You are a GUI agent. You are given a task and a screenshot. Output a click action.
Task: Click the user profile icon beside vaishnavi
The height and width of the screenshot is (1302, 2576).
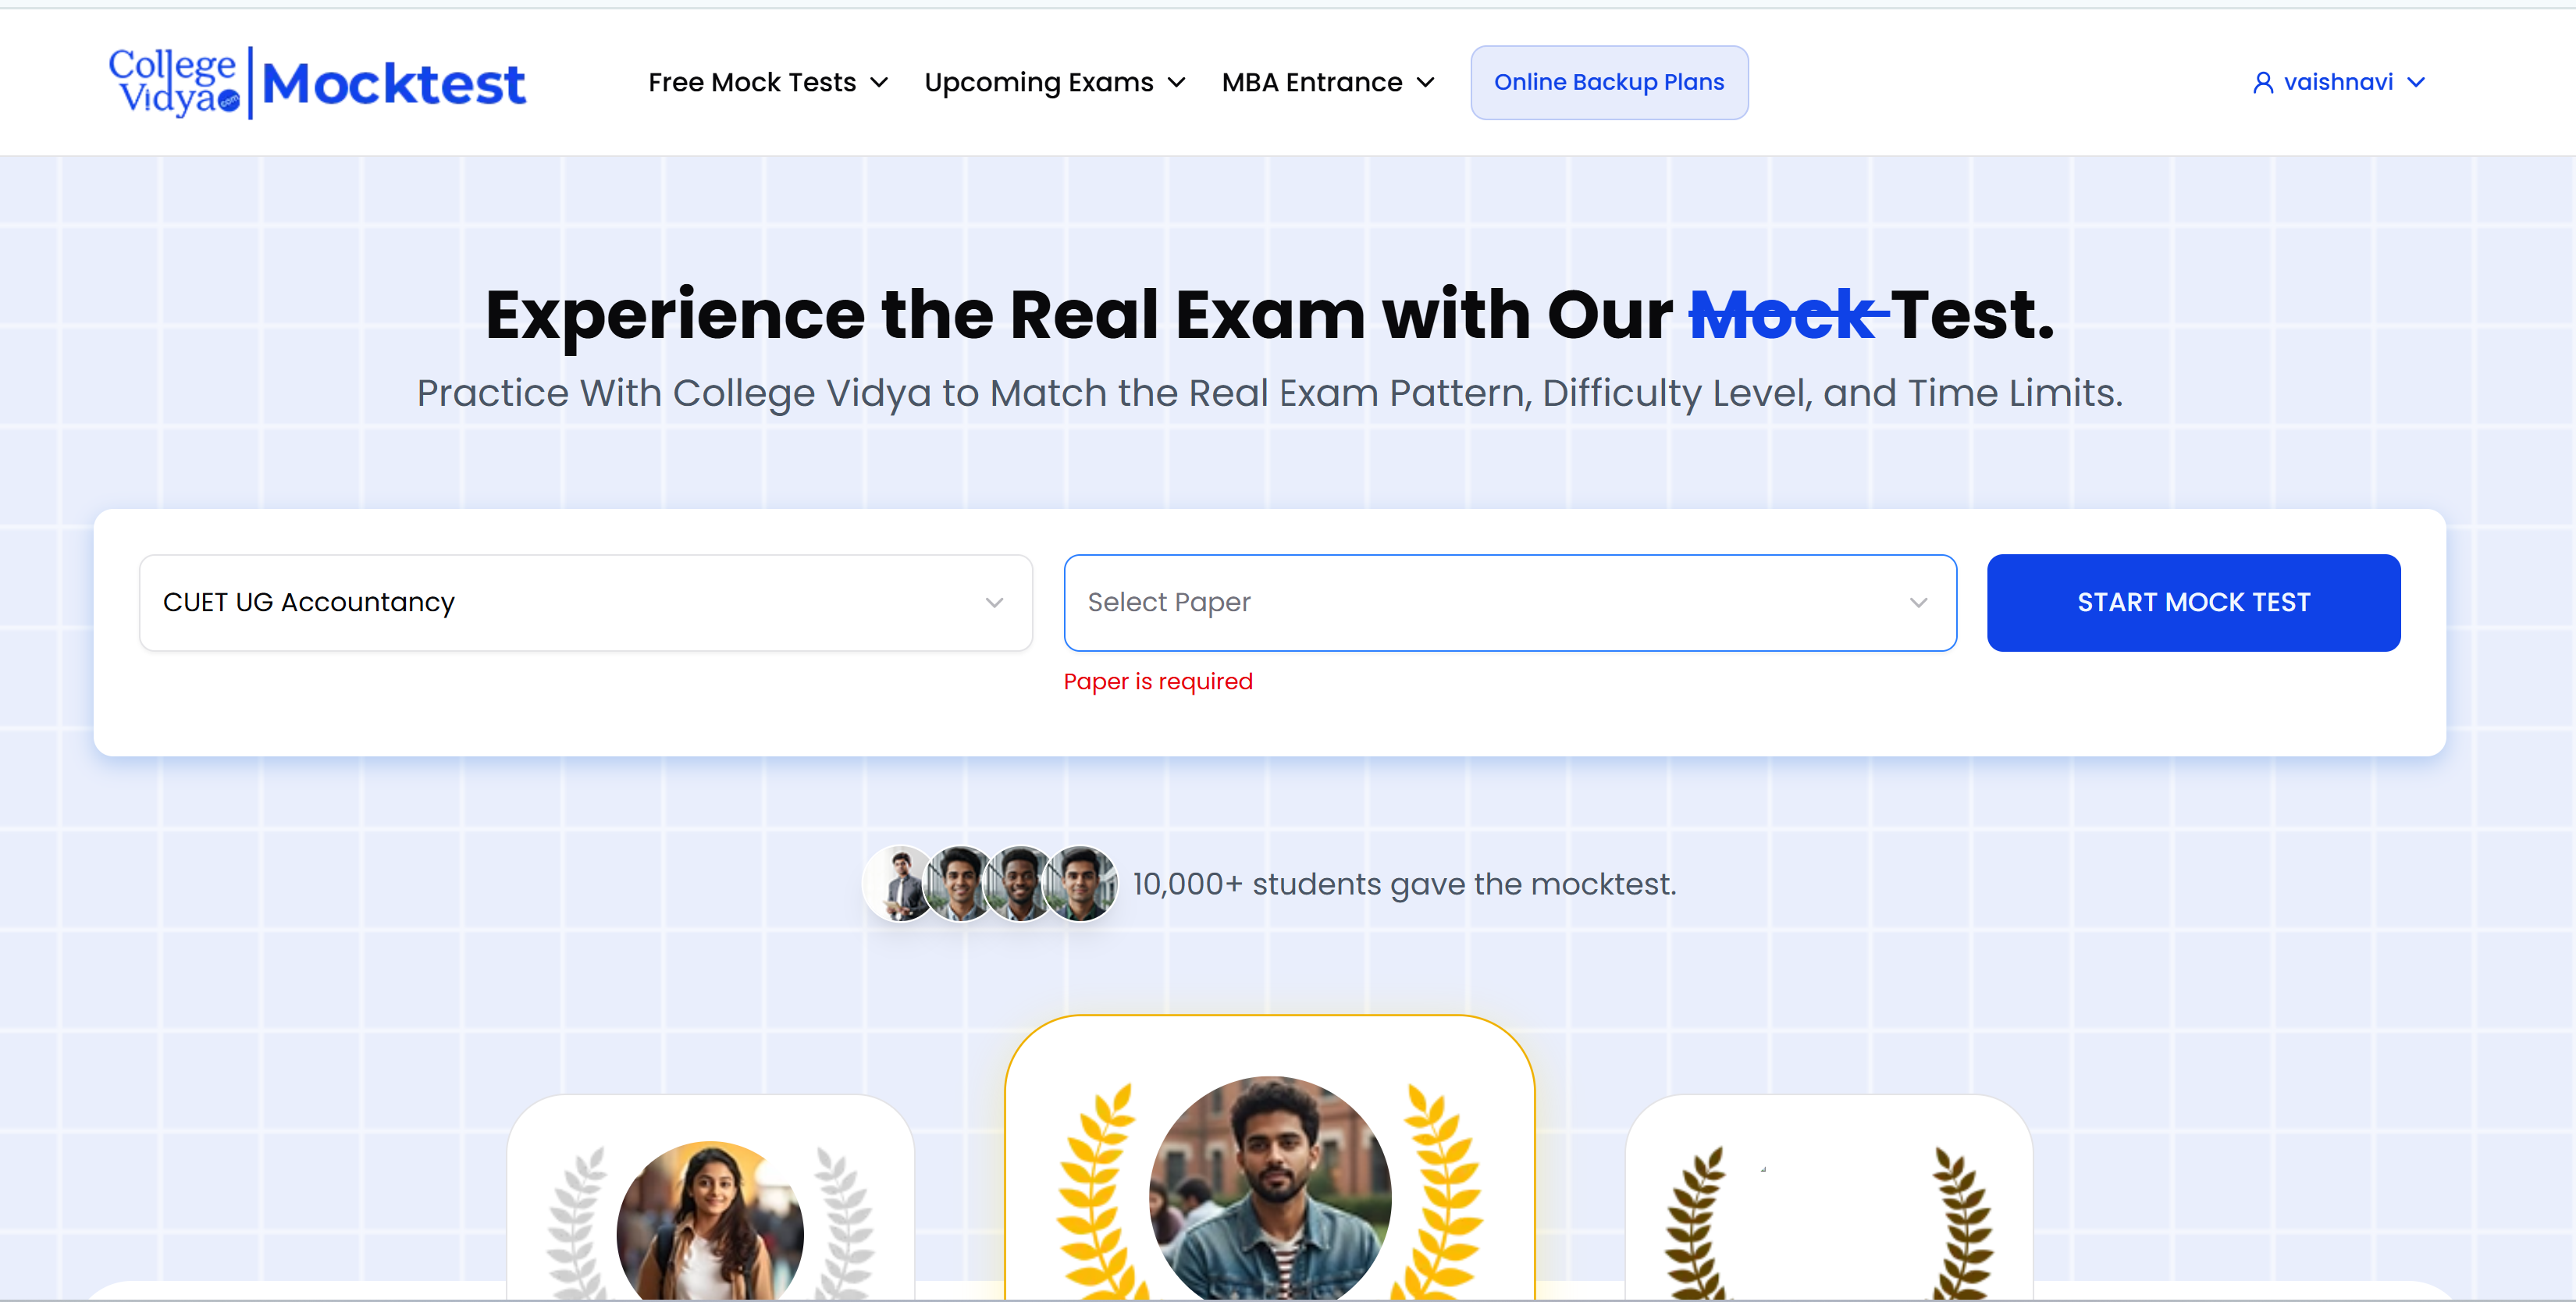point(2262,82)
